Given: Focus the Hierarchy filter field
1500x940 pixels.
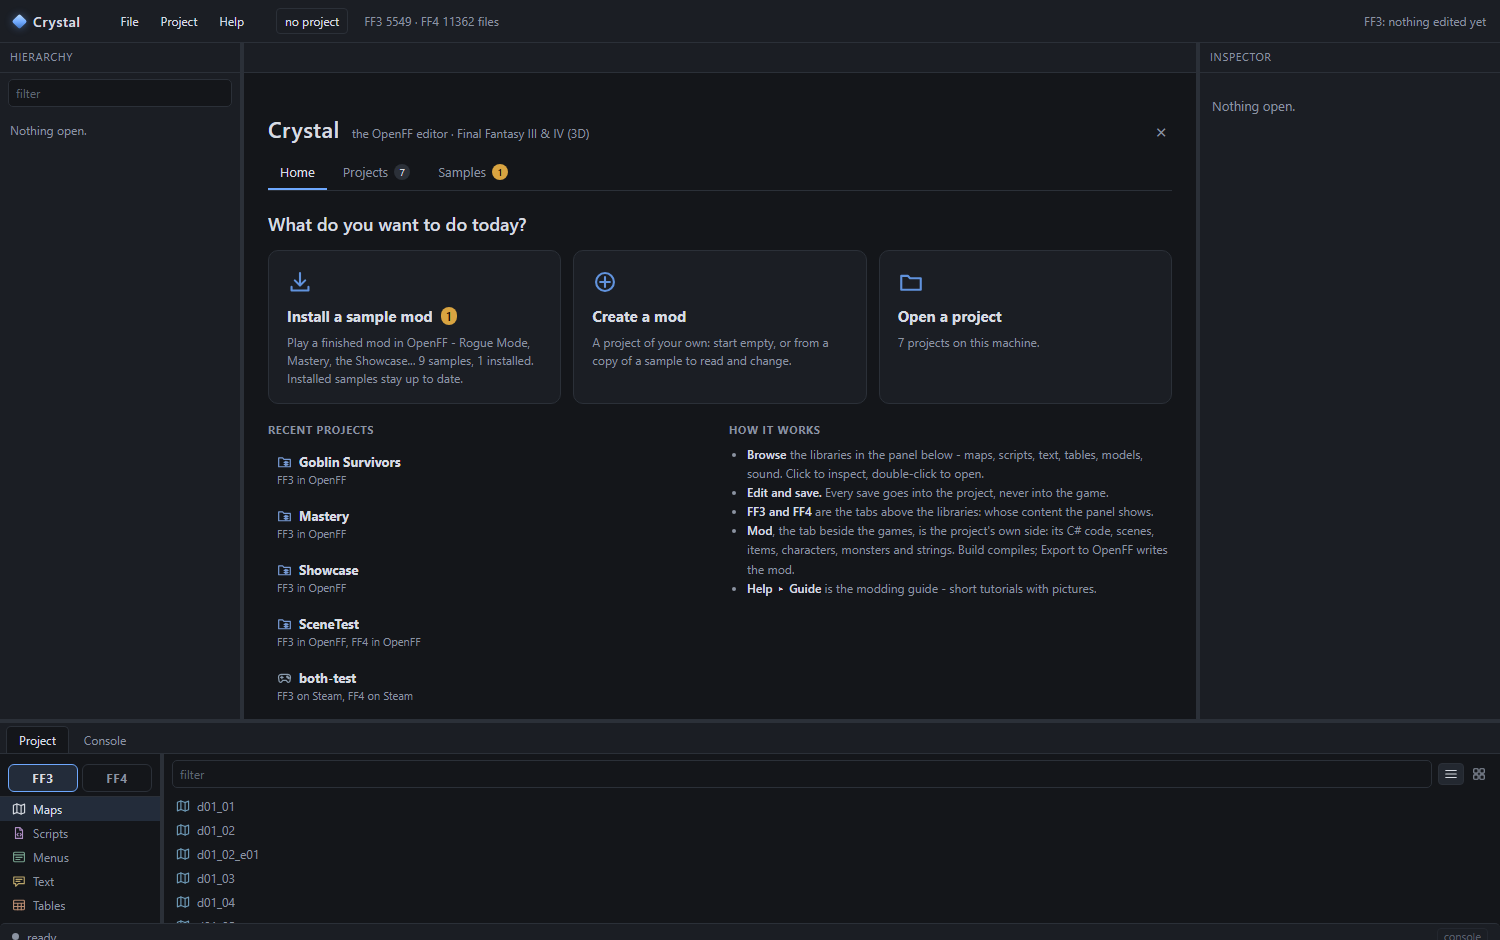Looking at the screenshot, I should pyautogui.click(x=120, y=93).
